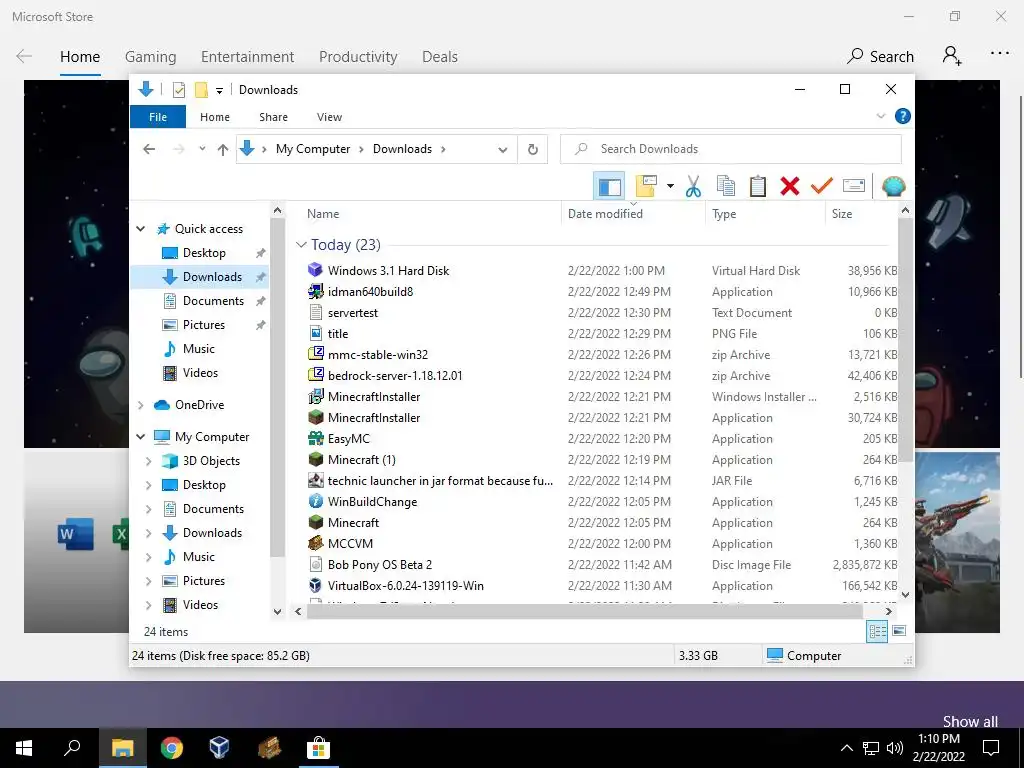Select the Bob Pony OS Beta 2 disc image

tap(379, 565)
